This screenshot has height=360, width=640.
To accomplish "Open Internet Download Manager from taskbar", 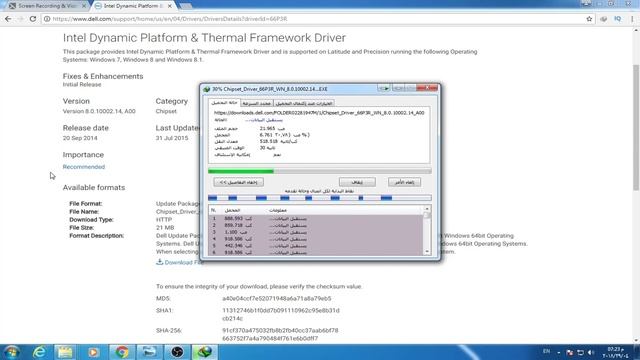I will (x=204, y=352).
